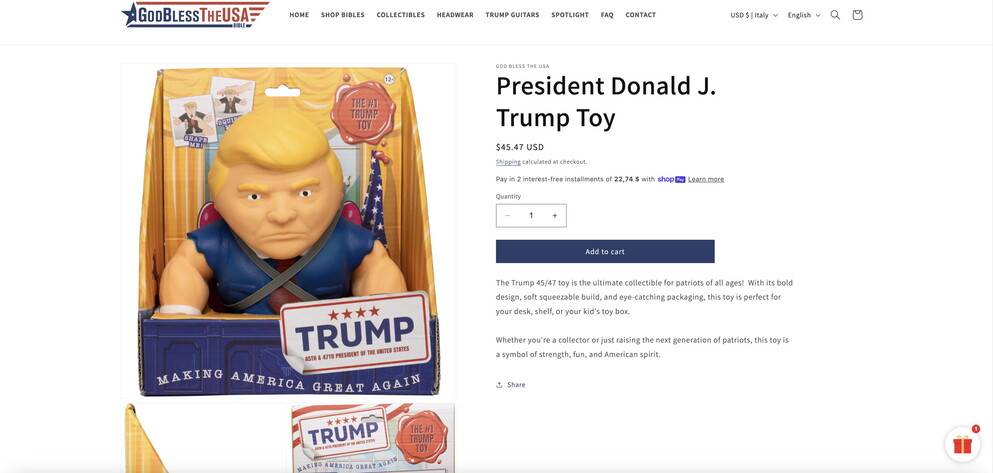Open the Shipping policy link

pos(508,161)
